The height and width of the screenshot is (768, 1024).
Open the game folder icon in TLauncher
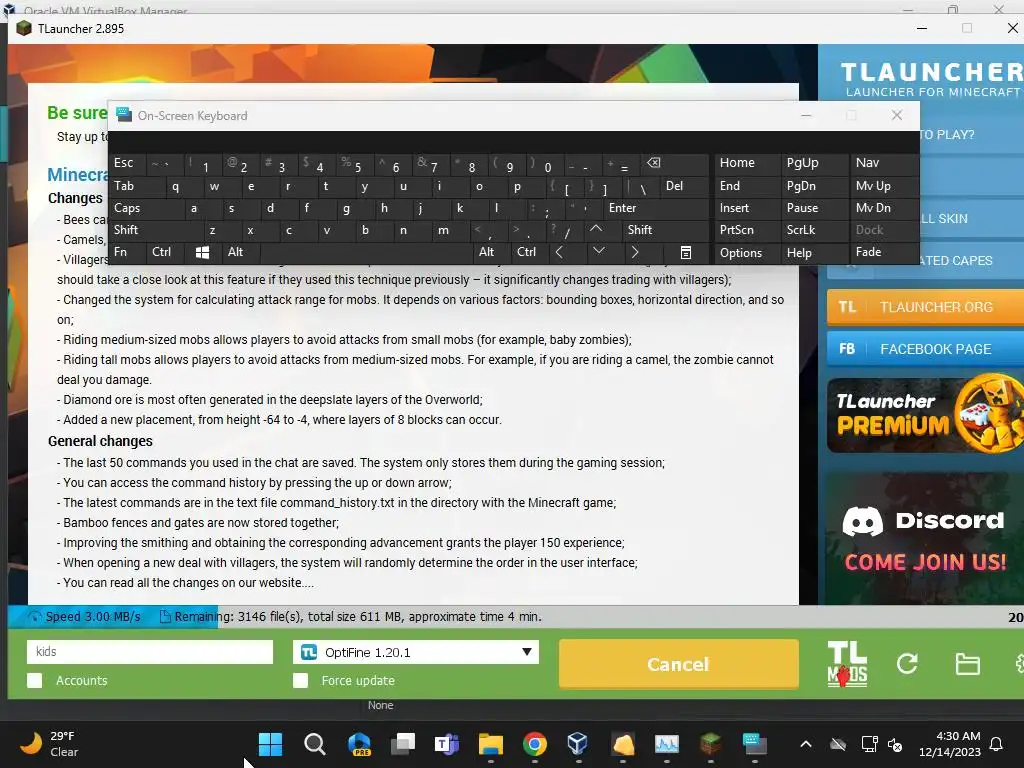tap(967, 664)
